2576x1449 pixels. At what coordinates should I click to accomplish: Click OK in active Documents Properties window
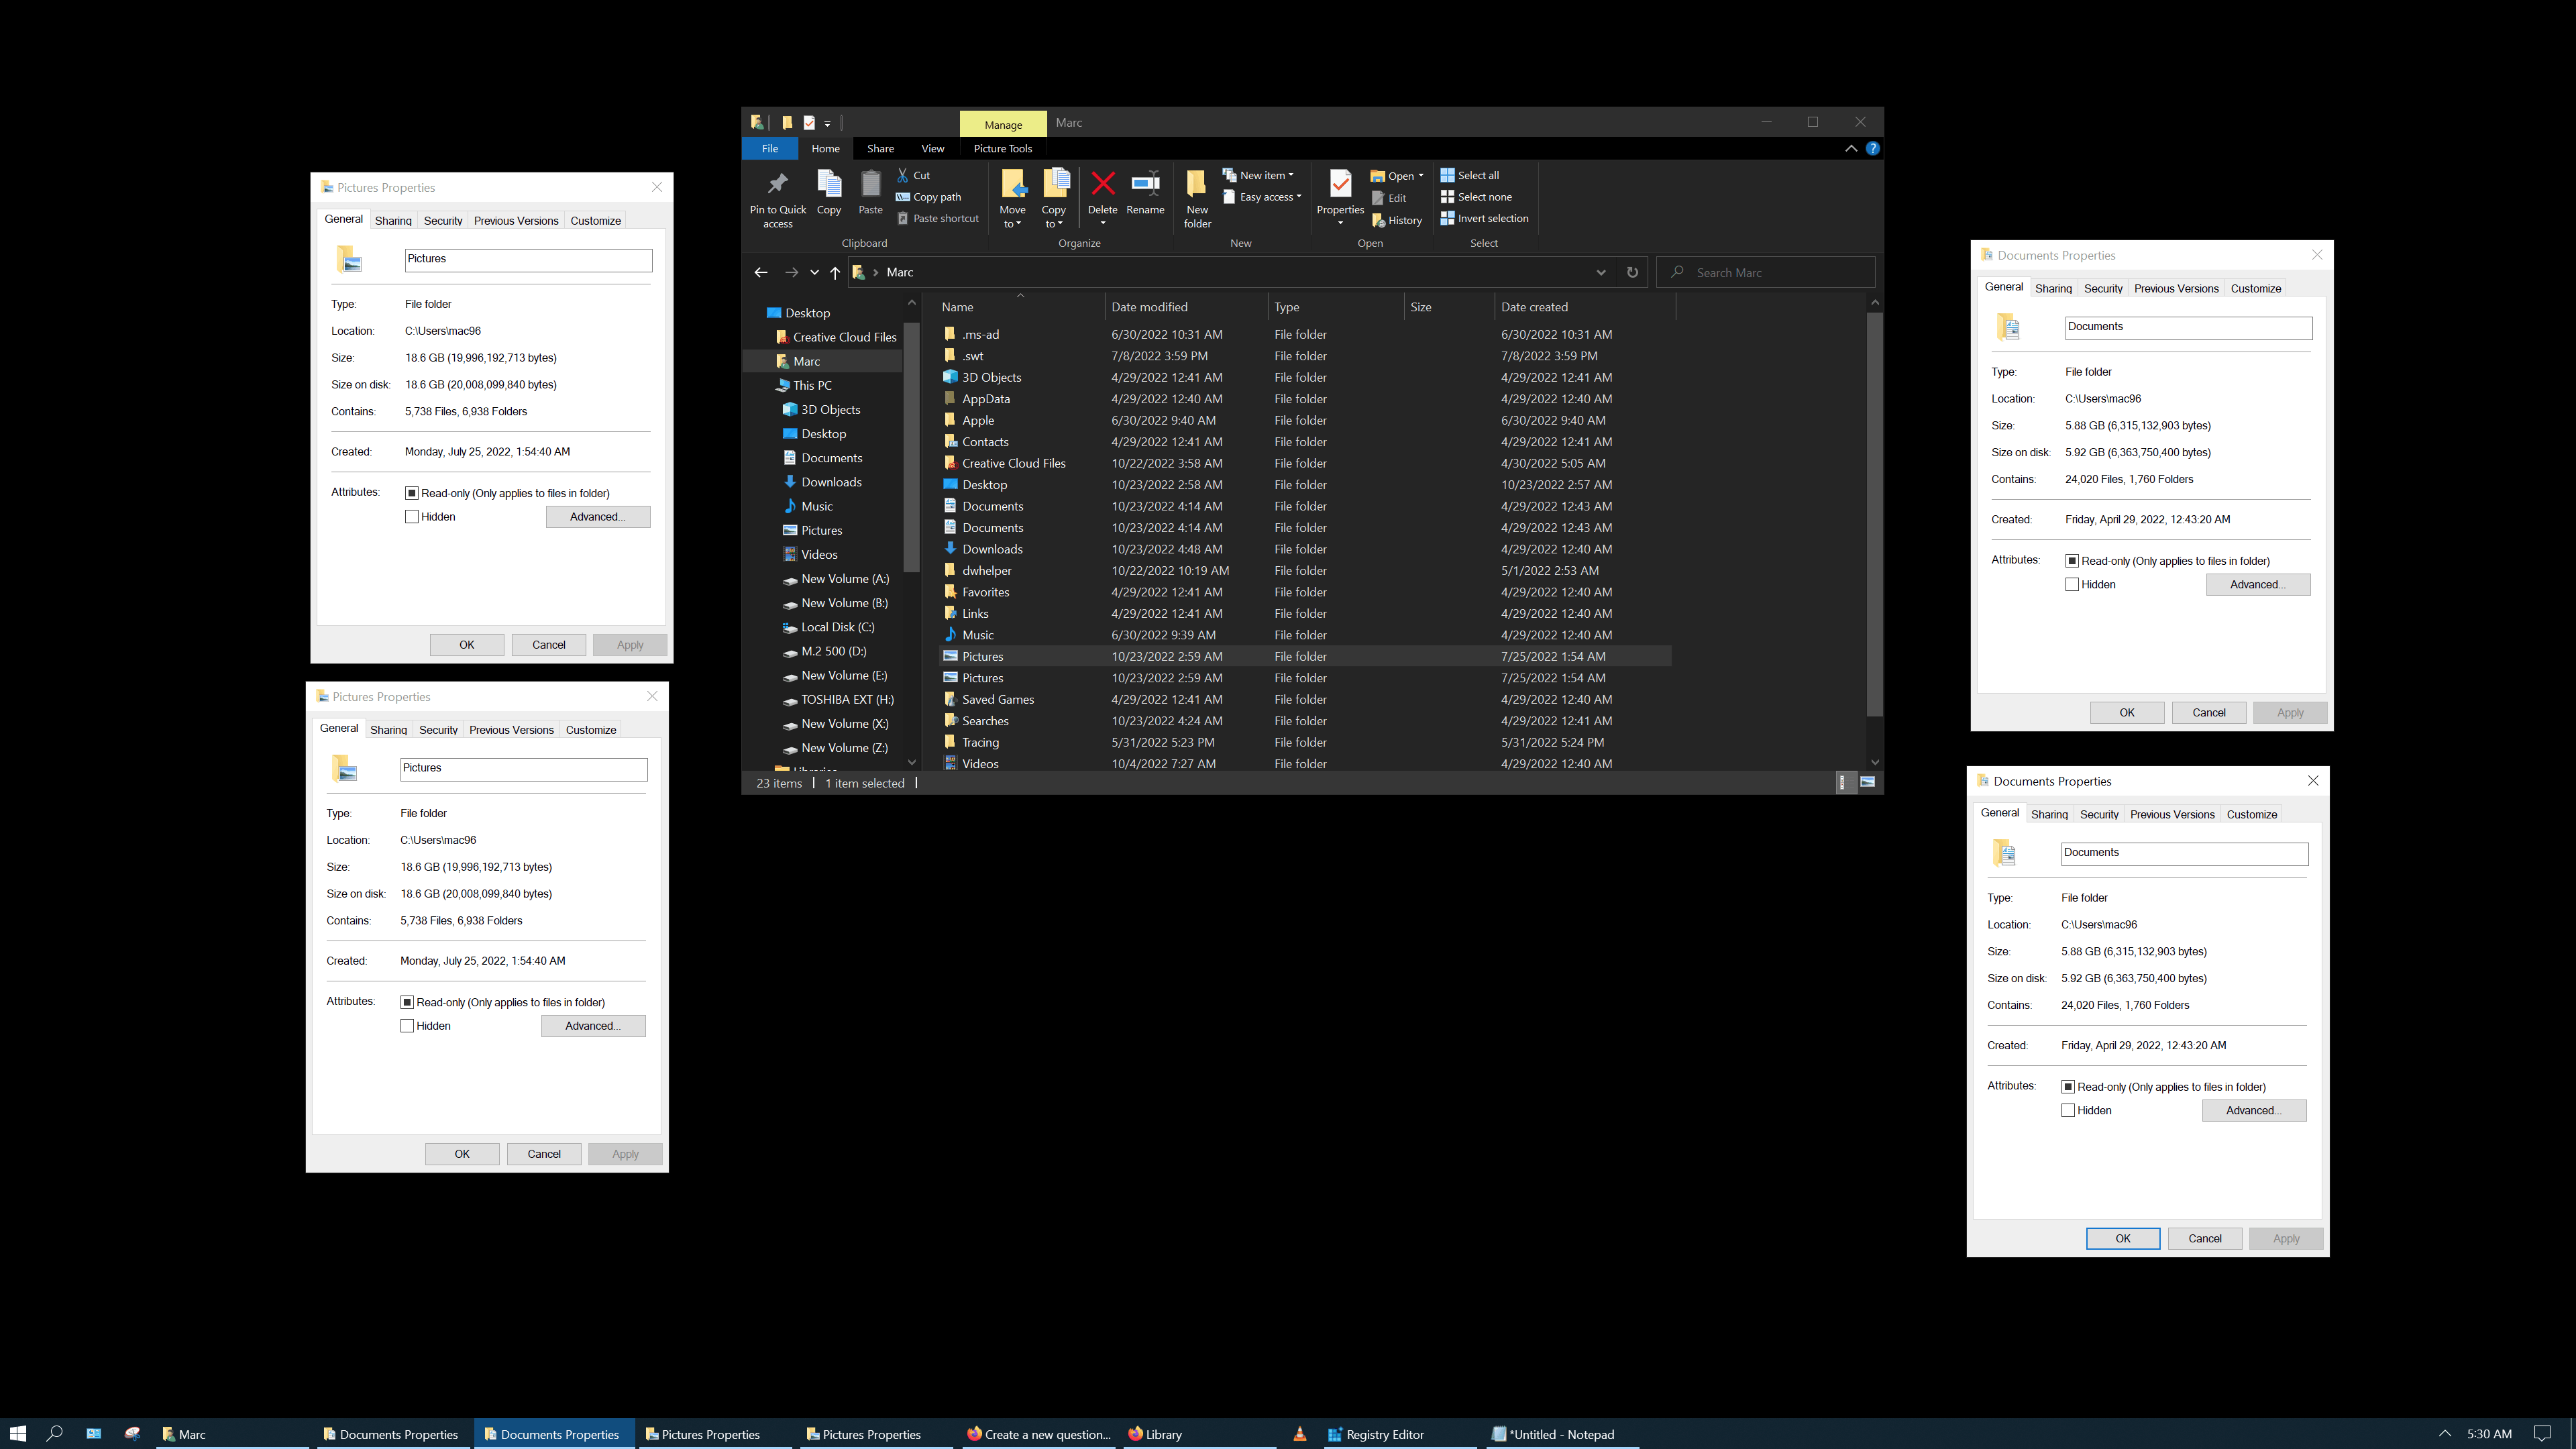(2122, 1238)
